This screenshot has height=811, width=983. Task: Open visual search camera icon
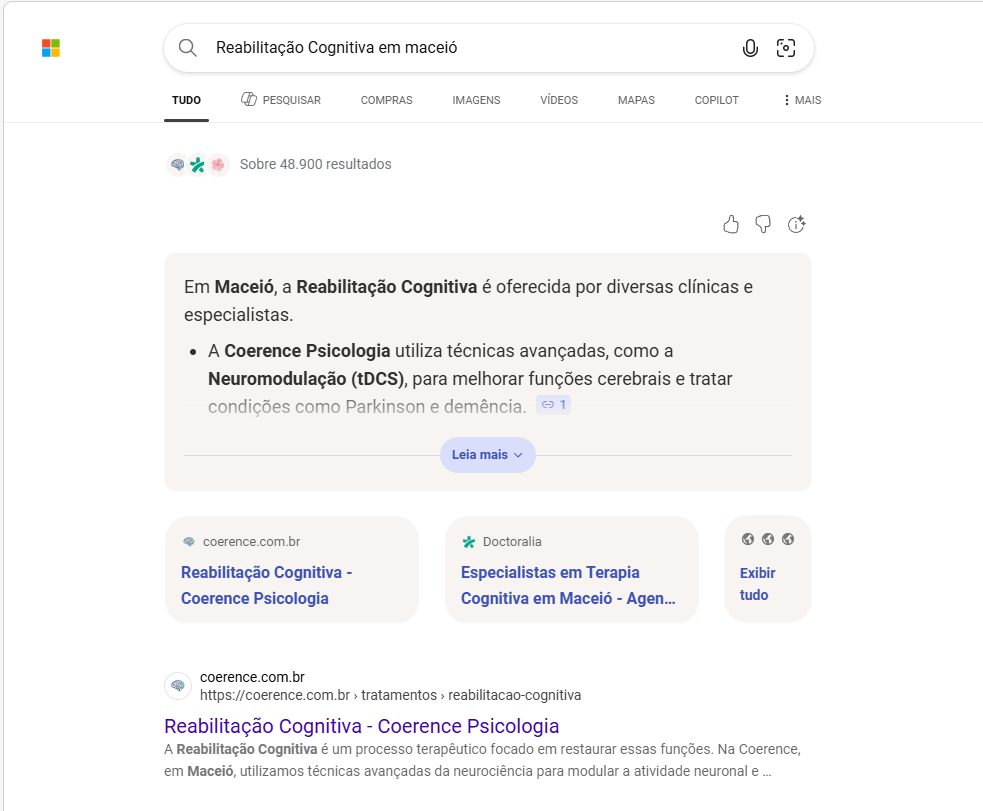786,48
